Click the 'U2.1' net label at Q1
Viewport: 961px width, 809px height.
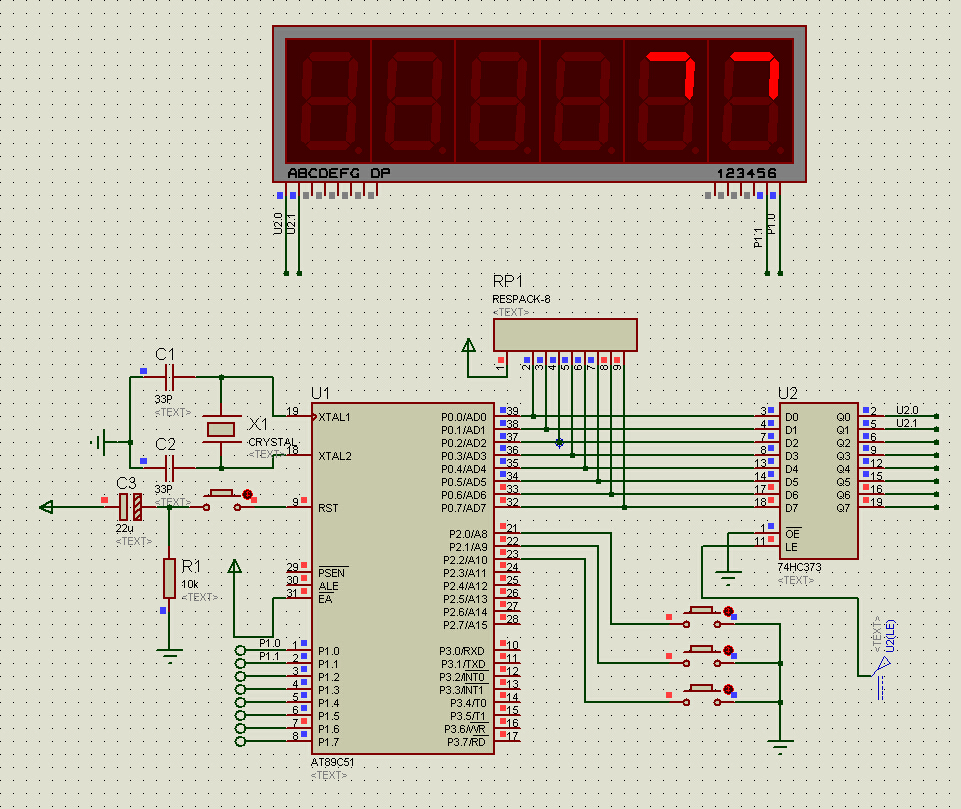[x=906, y=423]
